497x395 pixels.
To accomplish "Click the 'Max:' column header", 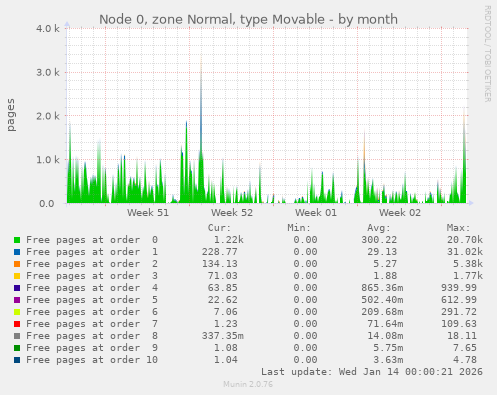I will point(458,228).
